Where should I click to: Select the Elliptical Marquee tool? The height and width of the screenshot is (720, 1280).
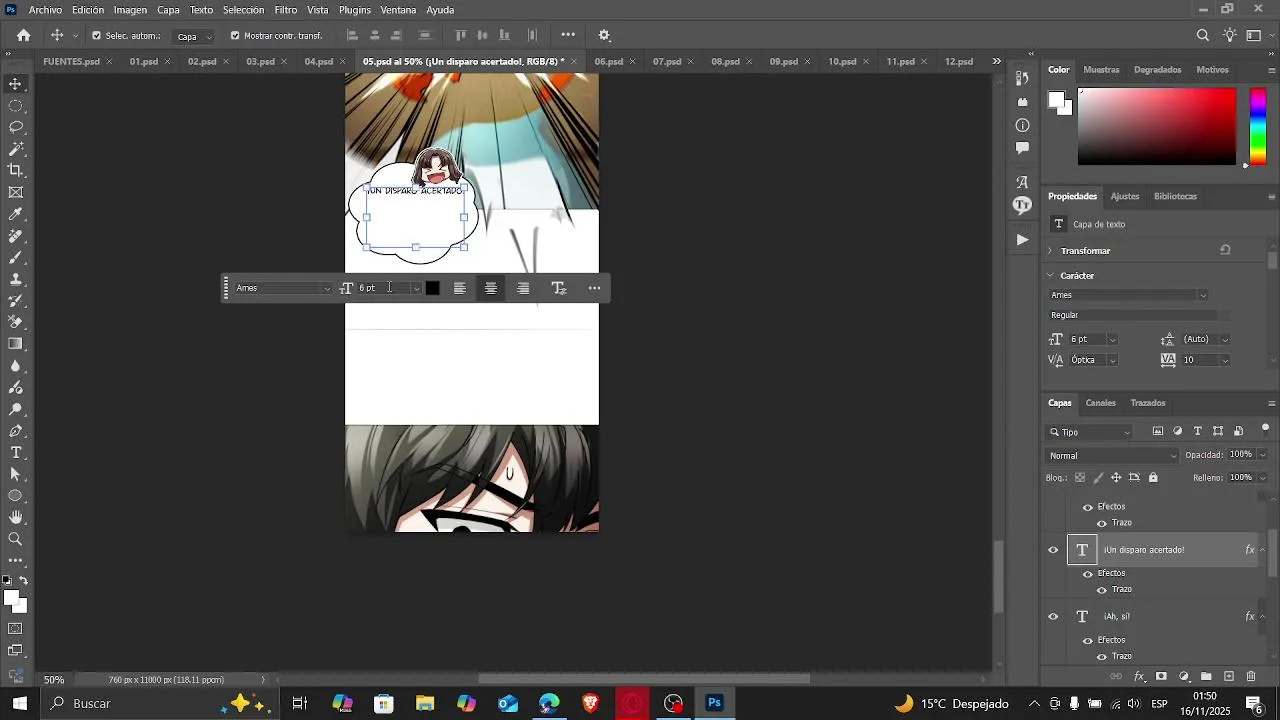[16, 106]
